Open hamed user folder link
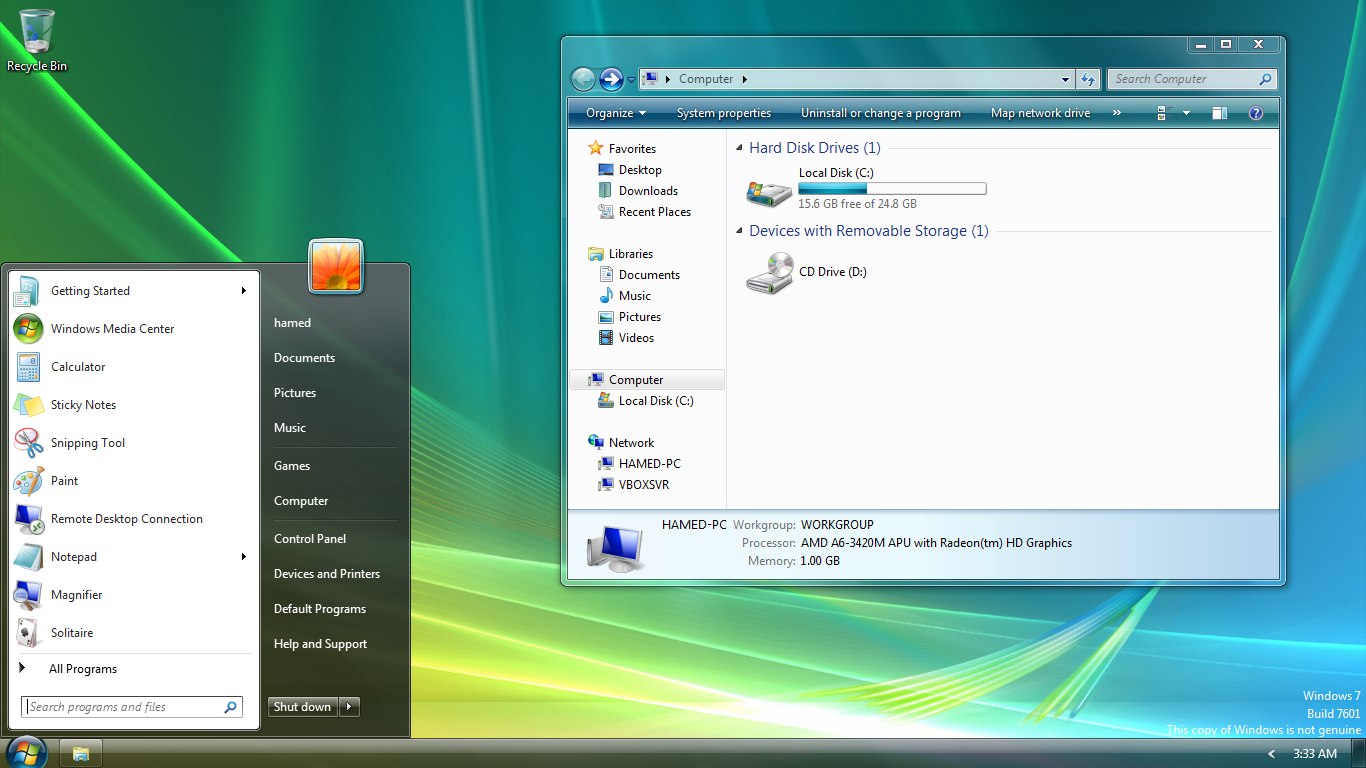This screenshot has height=768, width=1366. point(292,323)
